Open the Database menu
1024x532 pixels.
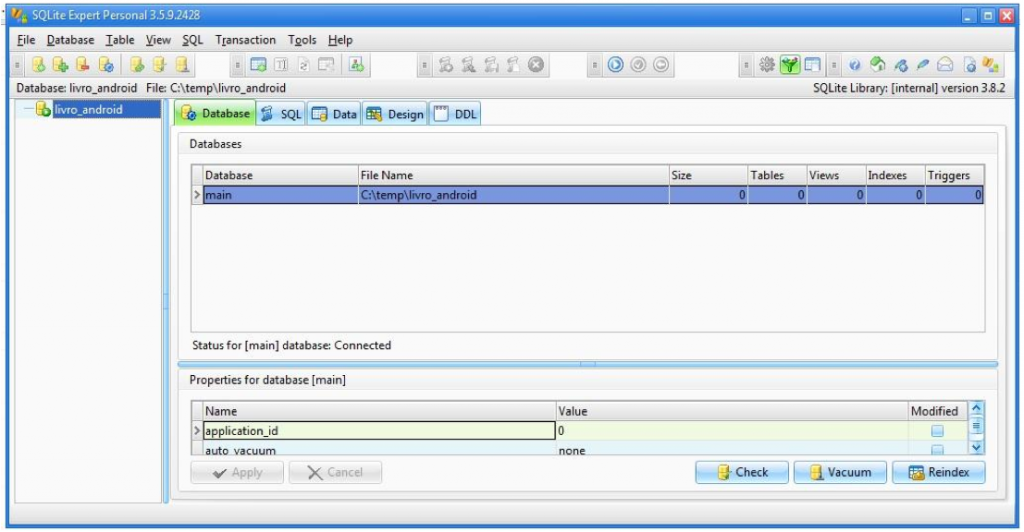click(71, 40)
